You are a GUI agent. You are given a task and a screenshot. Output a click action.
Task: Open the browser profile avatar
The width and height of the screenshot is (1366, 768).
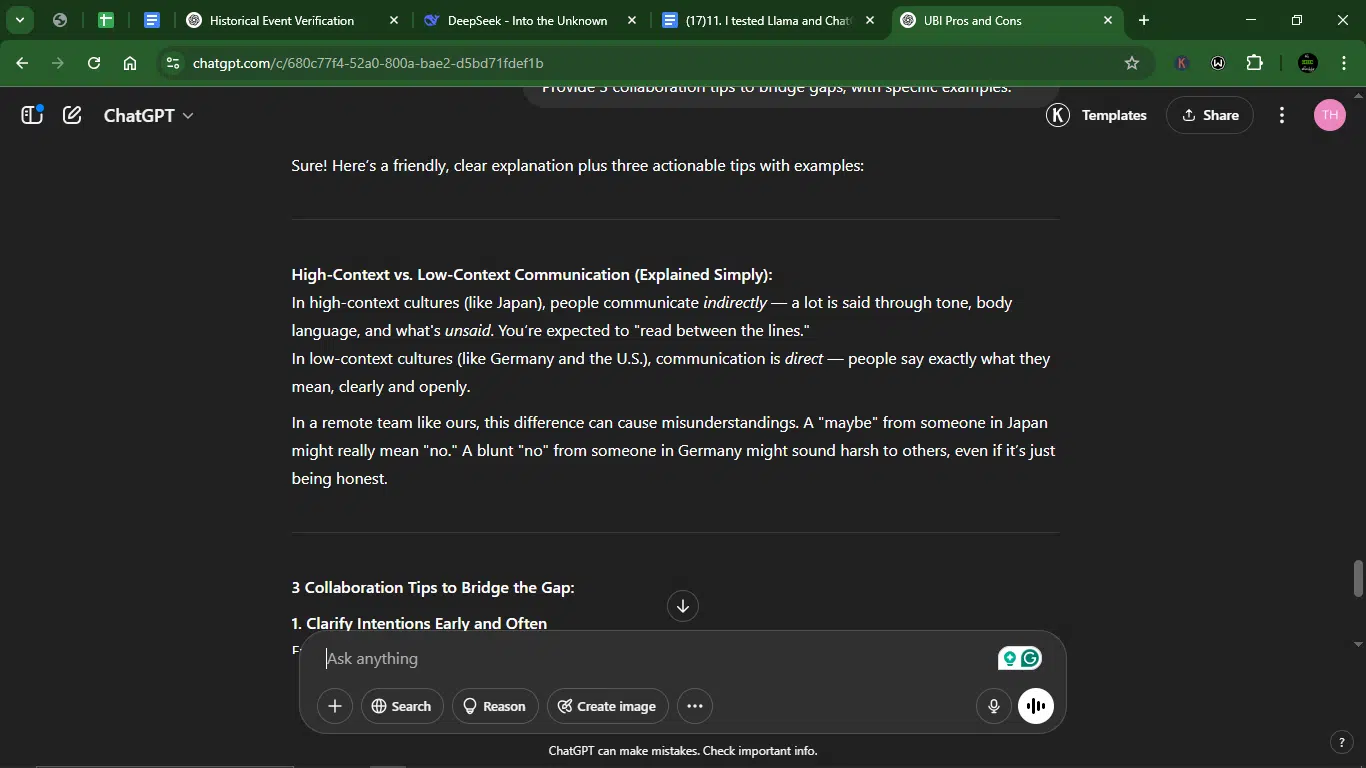[1307, 63]
